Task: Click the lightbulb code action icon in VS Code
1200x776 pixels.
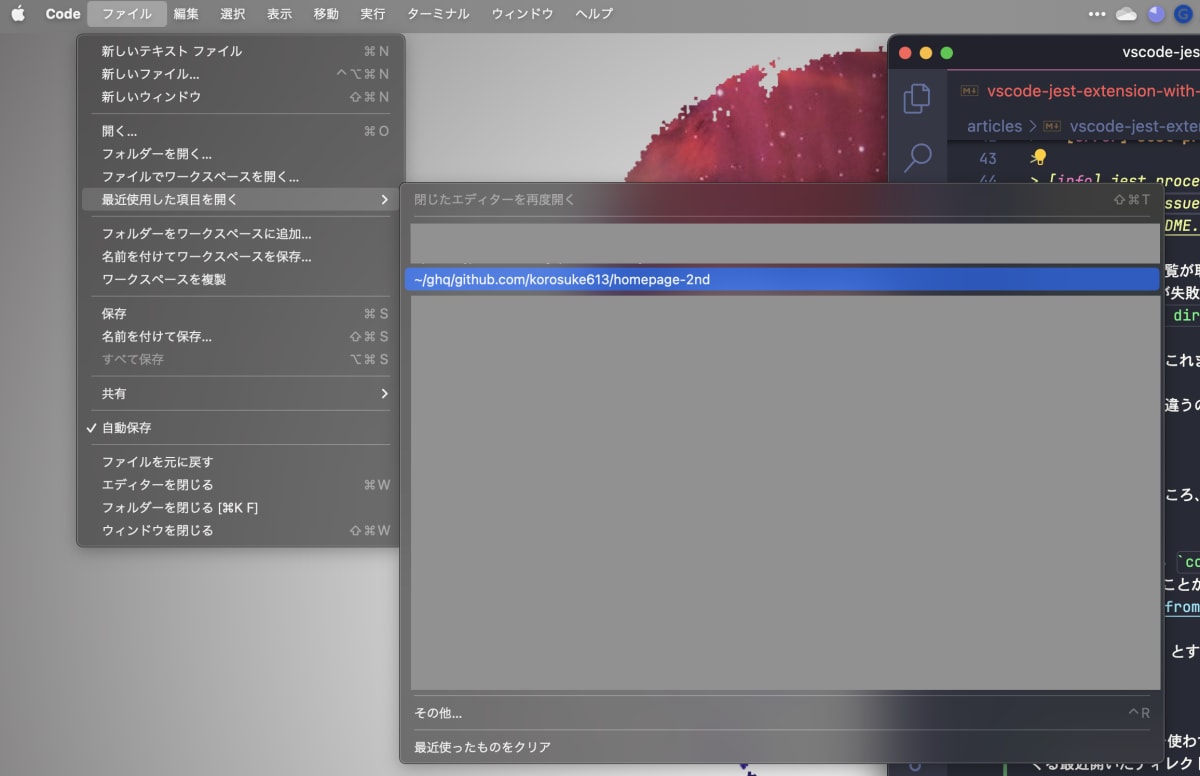Action: click(x=1039, y=157)
